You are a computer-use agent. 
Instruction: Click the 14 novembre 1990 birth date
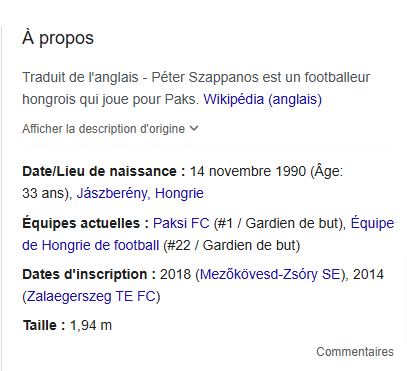pos(248,171)
